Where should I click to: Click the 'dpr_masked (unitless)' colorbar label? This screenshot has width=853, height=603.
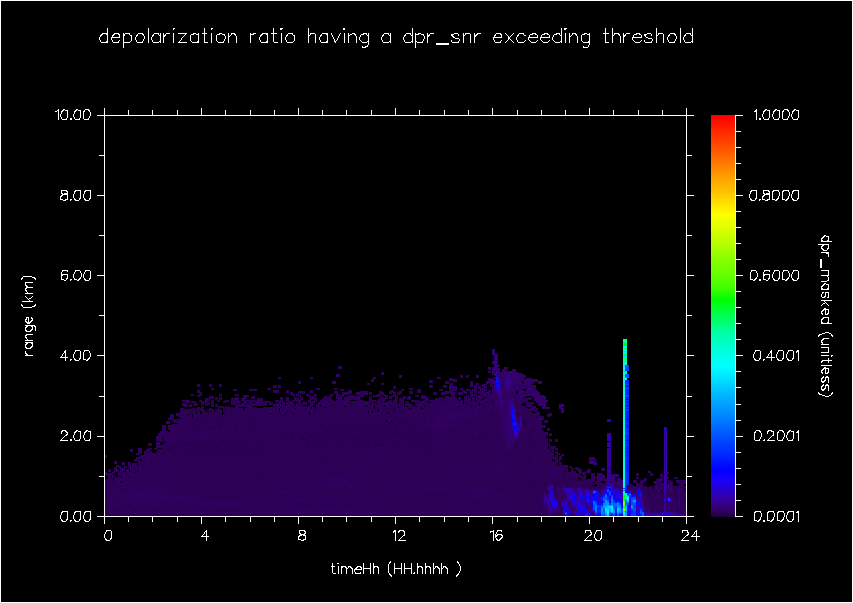[x=825, y=316]
